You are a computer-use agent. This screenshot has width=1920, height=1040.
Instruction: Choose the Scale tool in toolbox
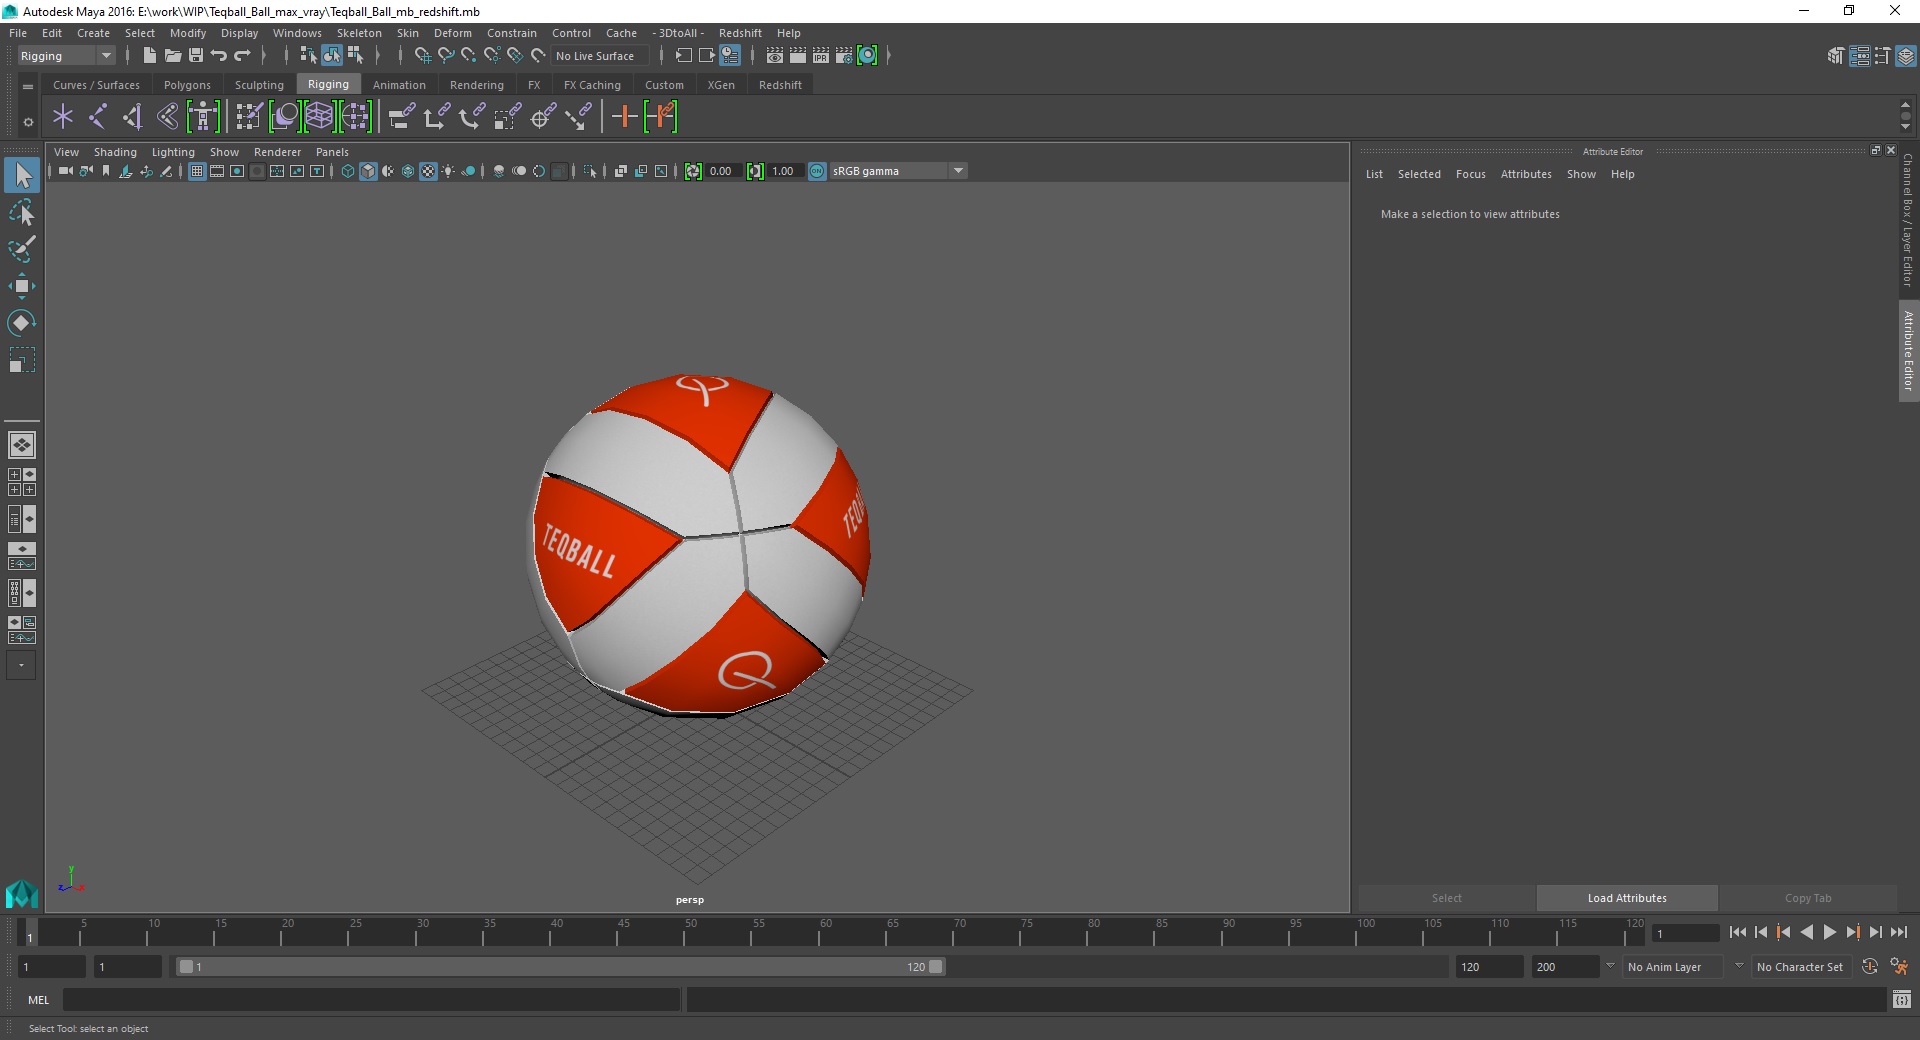[21, 360]
